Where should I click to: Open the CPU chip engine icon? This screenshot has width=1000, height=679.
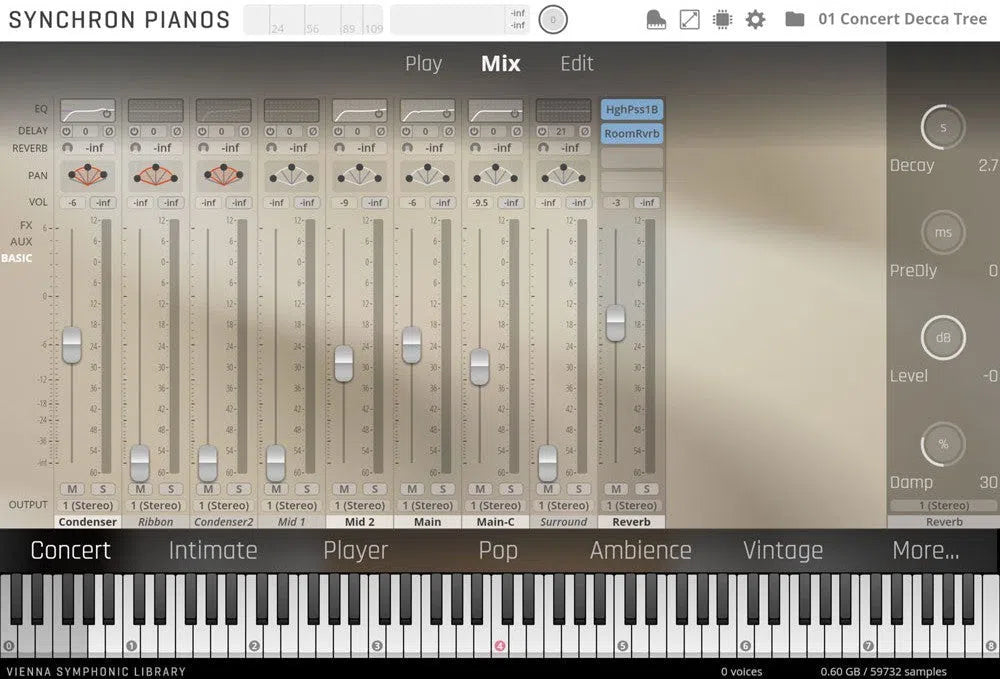(x=722, y=19)
